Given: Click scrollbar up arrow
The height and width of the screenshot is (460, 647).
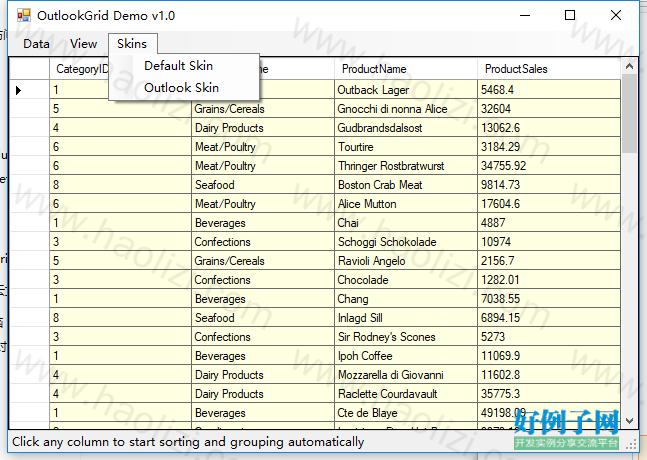Looking at the screenshot, I should point(629,66).
